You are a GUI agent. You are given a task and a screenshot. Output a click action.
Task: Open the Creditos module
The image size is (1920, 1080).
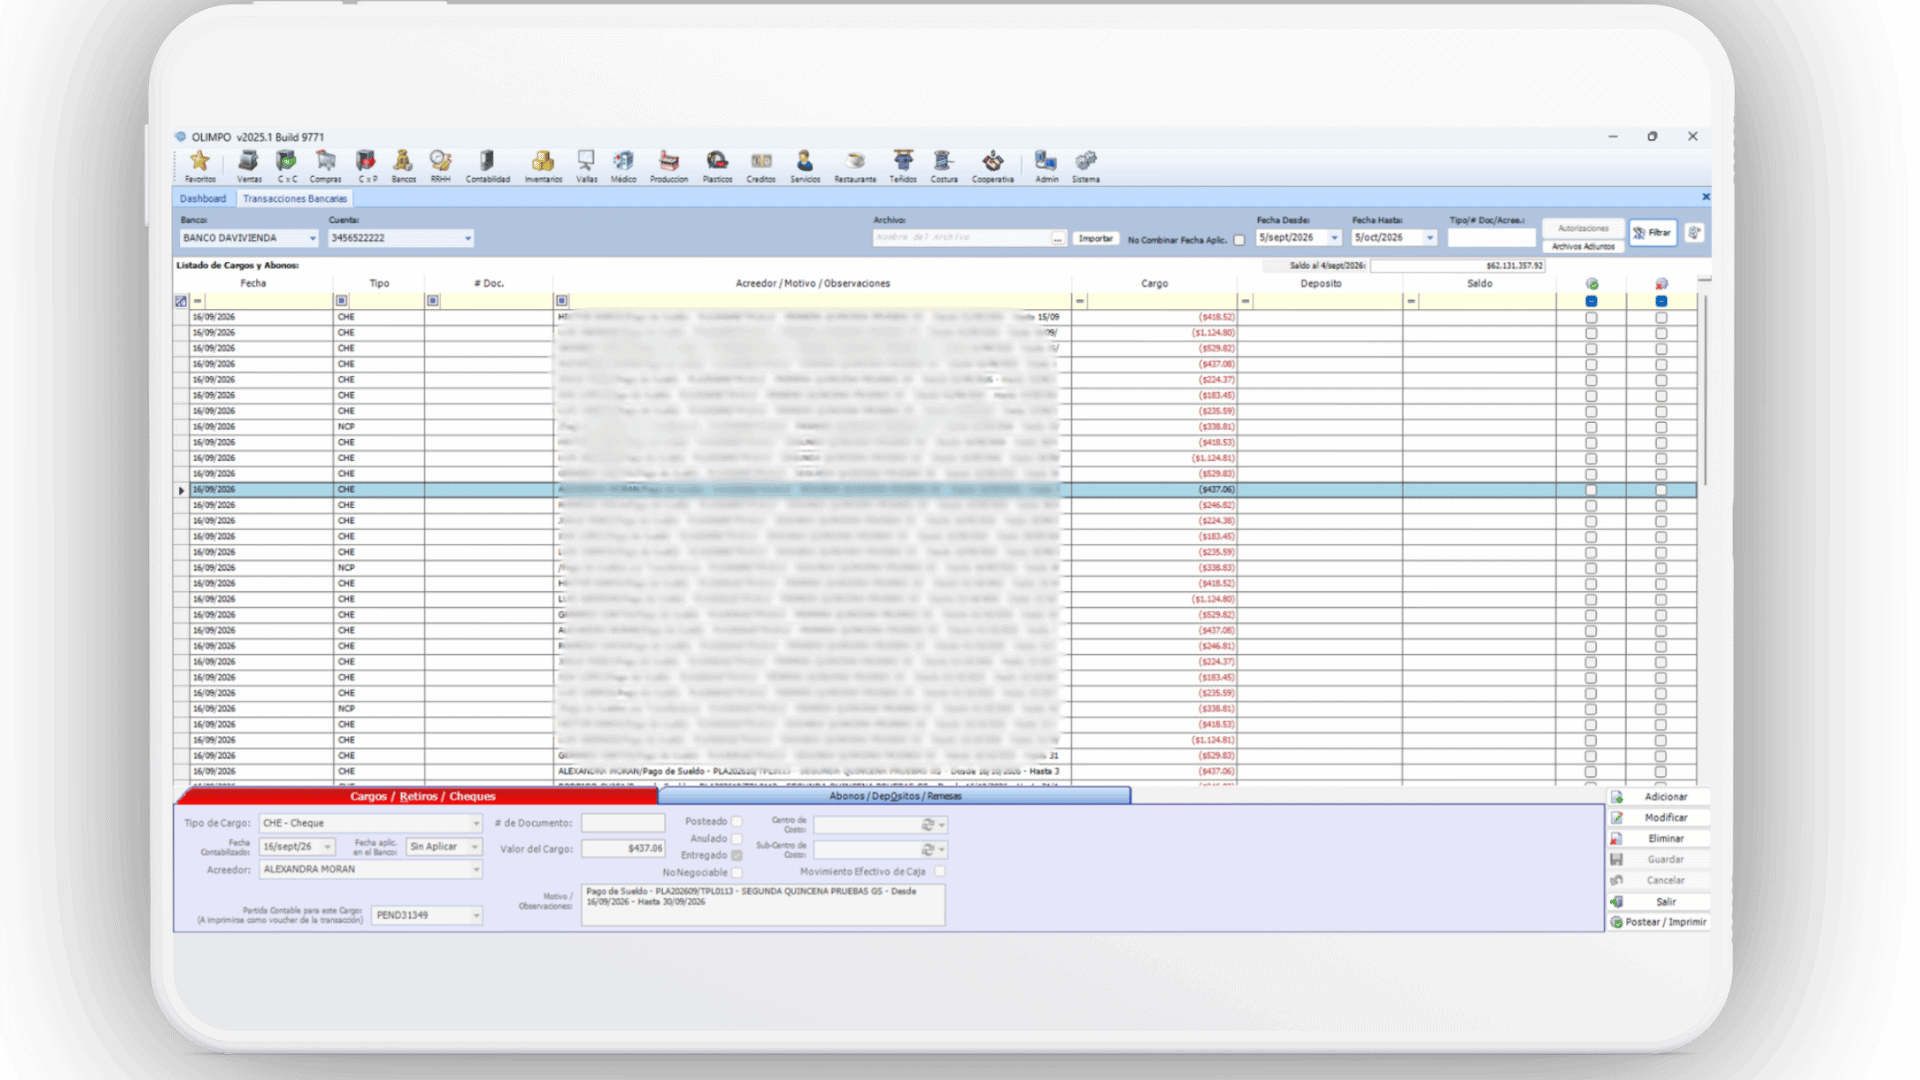point(761,166)
